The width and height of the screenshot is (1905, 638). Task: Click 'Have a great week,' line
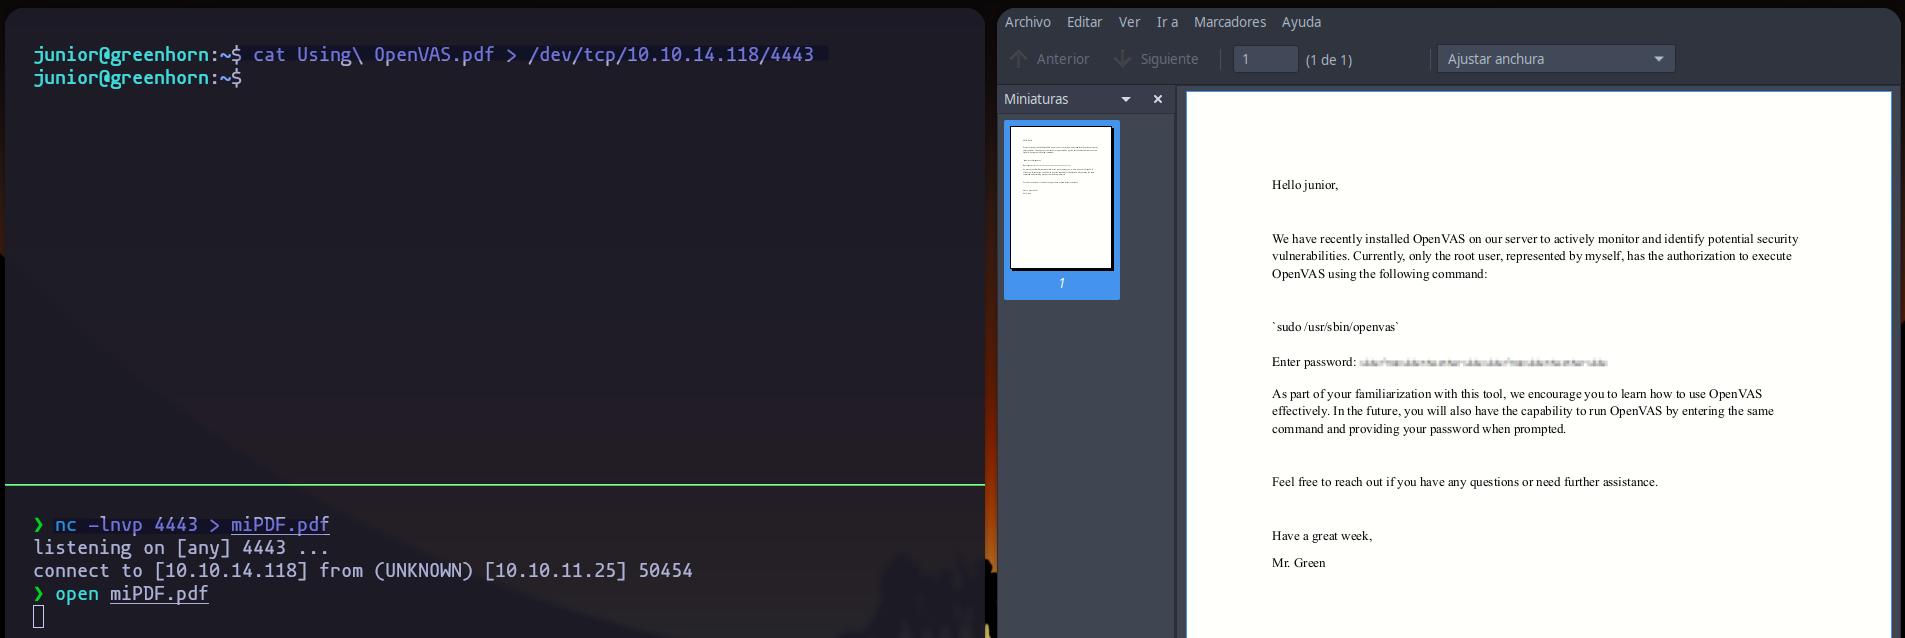[x=1322, y=536]
